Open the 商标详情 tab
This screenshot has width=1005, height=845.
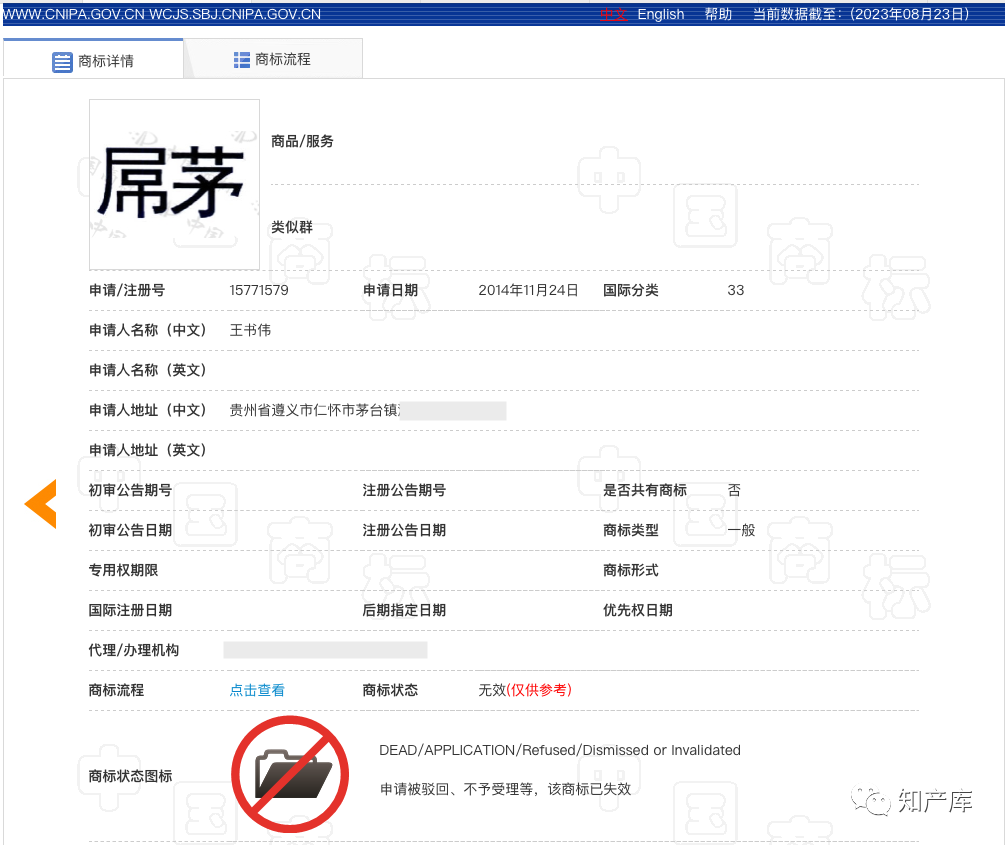pos(105,61)
